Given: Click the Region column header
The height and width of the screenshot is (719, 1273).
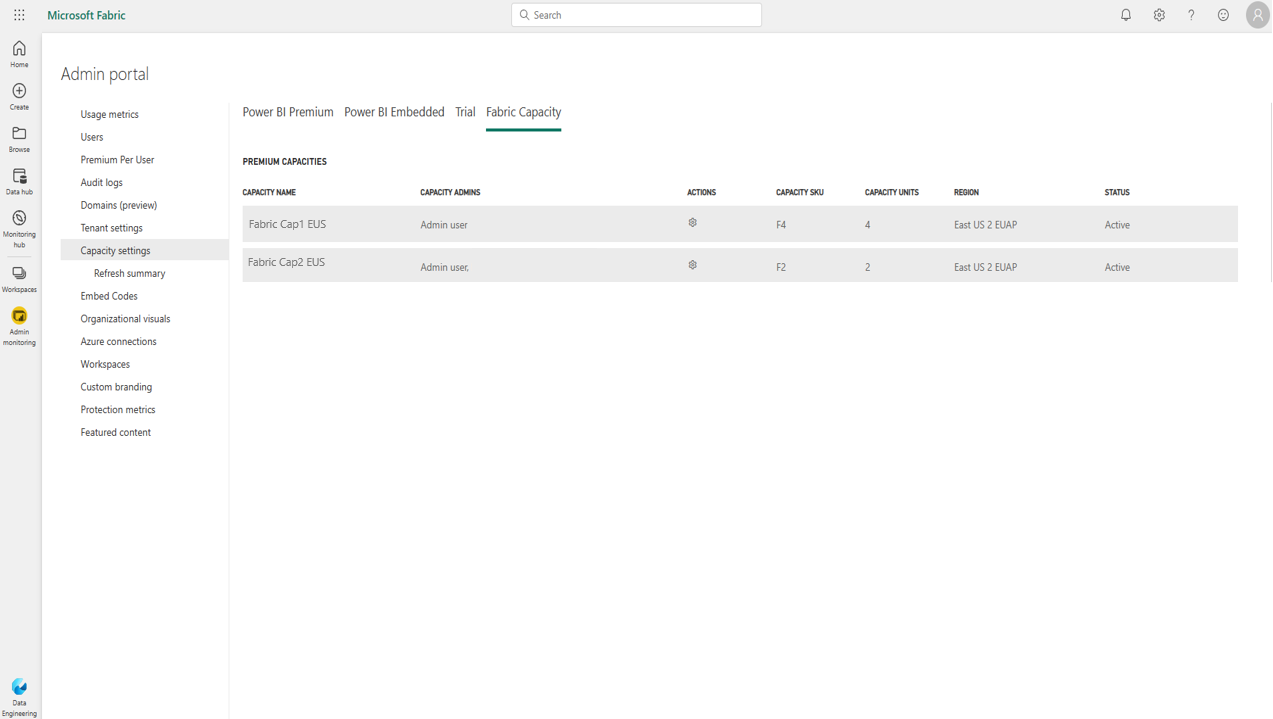Looking at the screenshot, I should pyautogui.click(x=966, y=192).
